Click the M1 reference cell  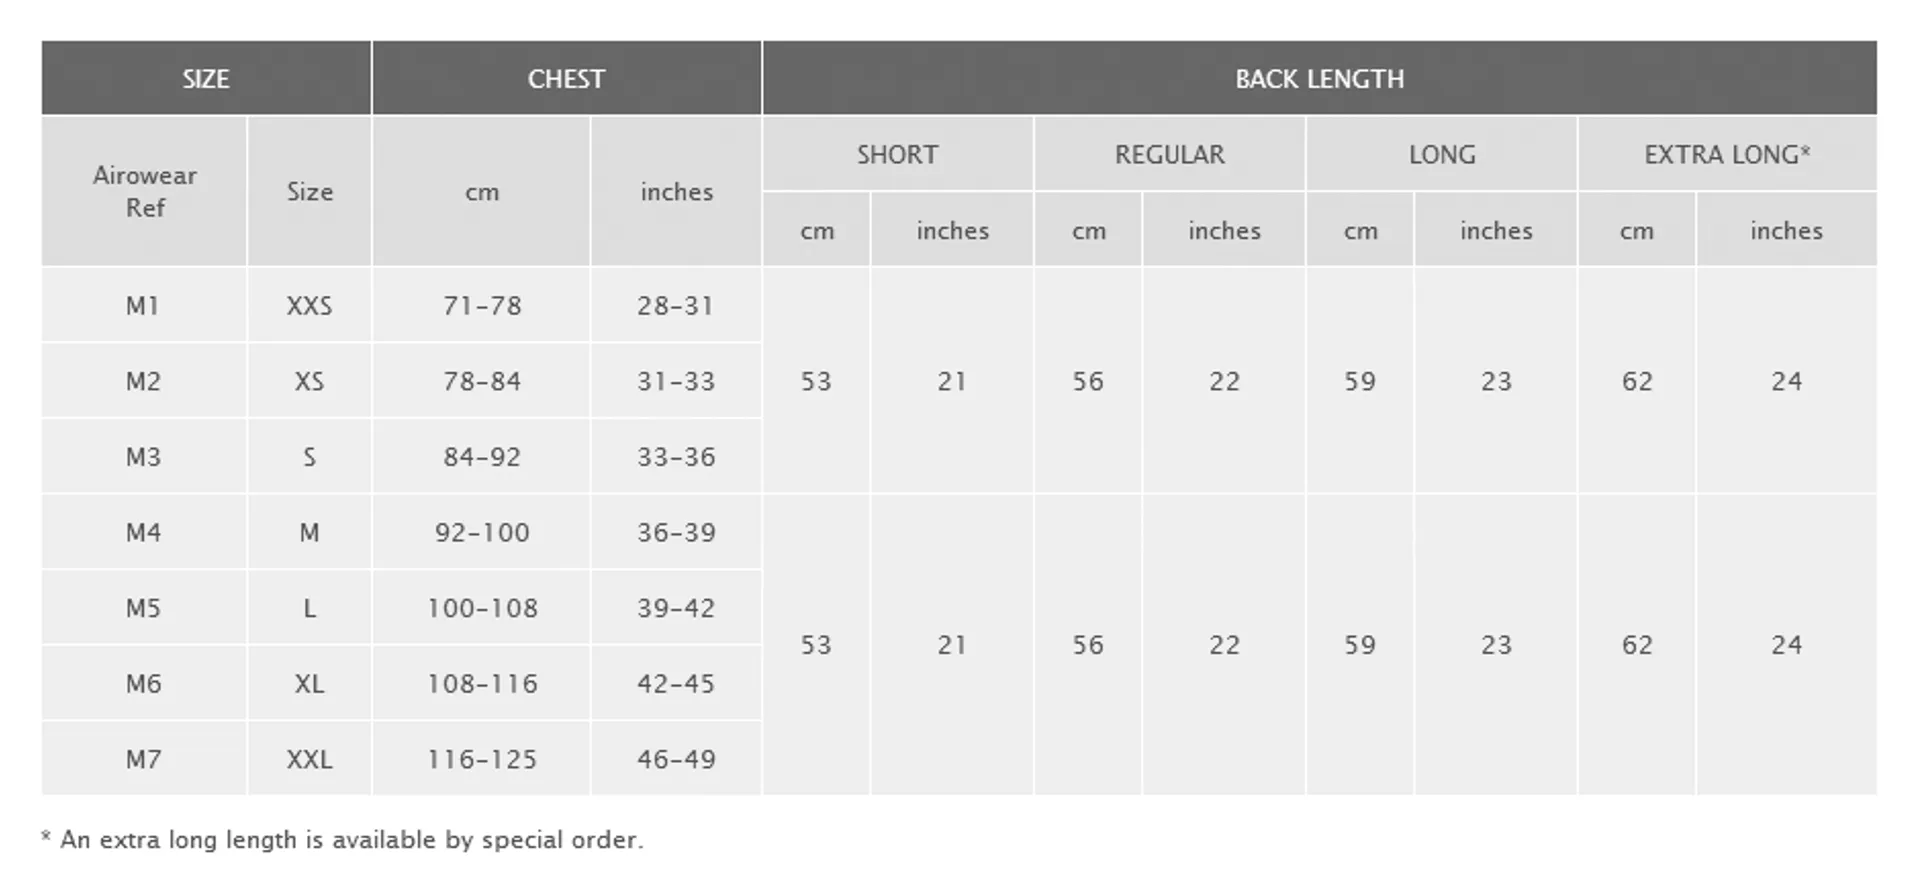pos(144,305)
